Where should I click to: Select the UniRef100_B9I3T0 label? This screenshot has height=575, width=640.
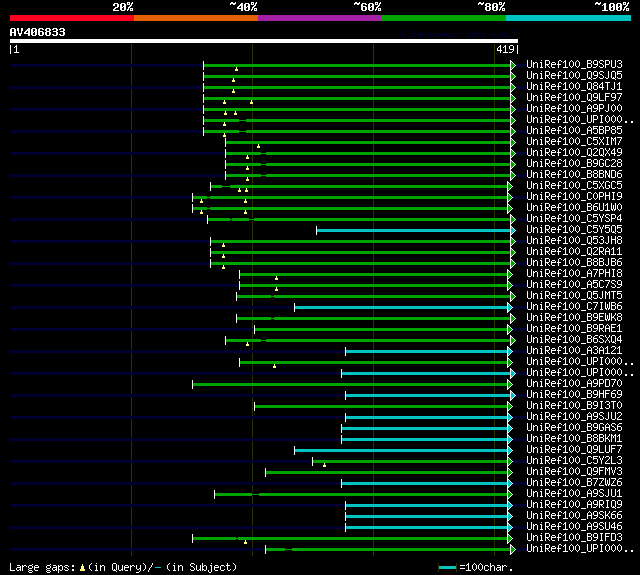tap(574, 405)
